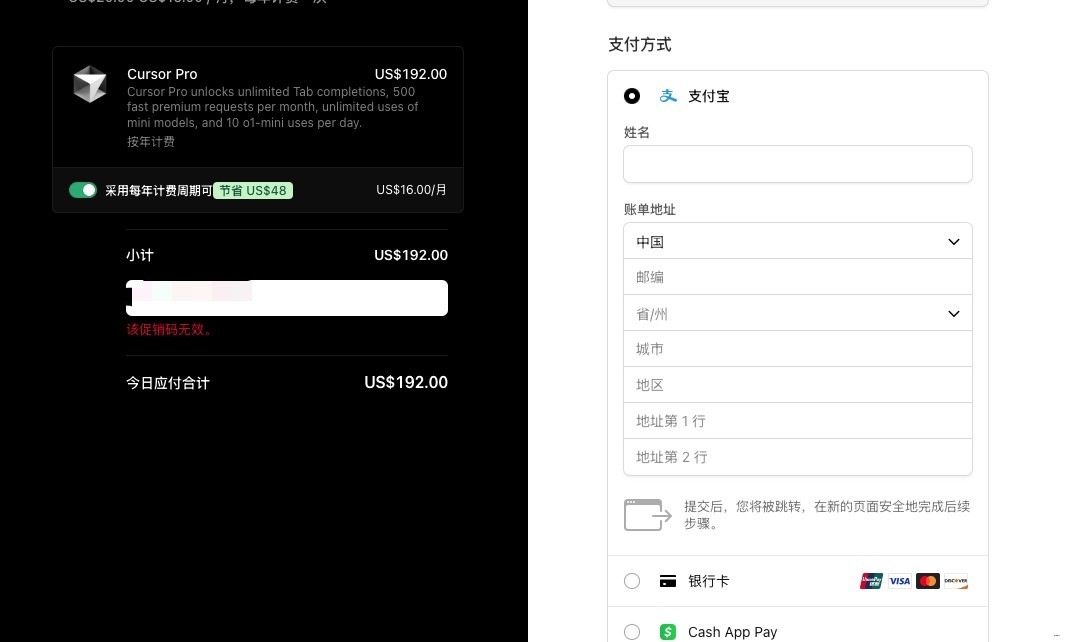The width and height of the screenshot is (1065, 642).
Task: Click the UnionPay card logo
Action: (x=871, y=581)
